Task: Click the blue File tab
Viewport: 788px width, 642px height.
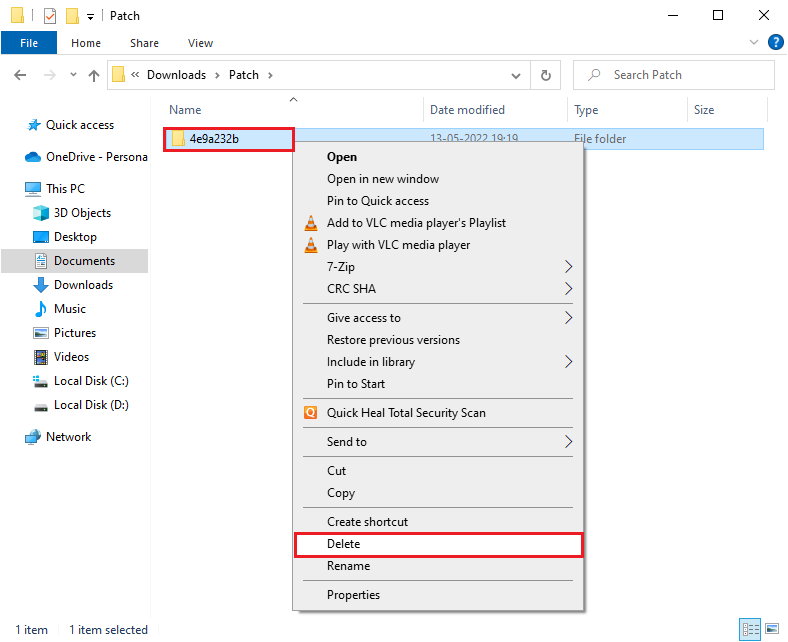Action: click(29, 43)
